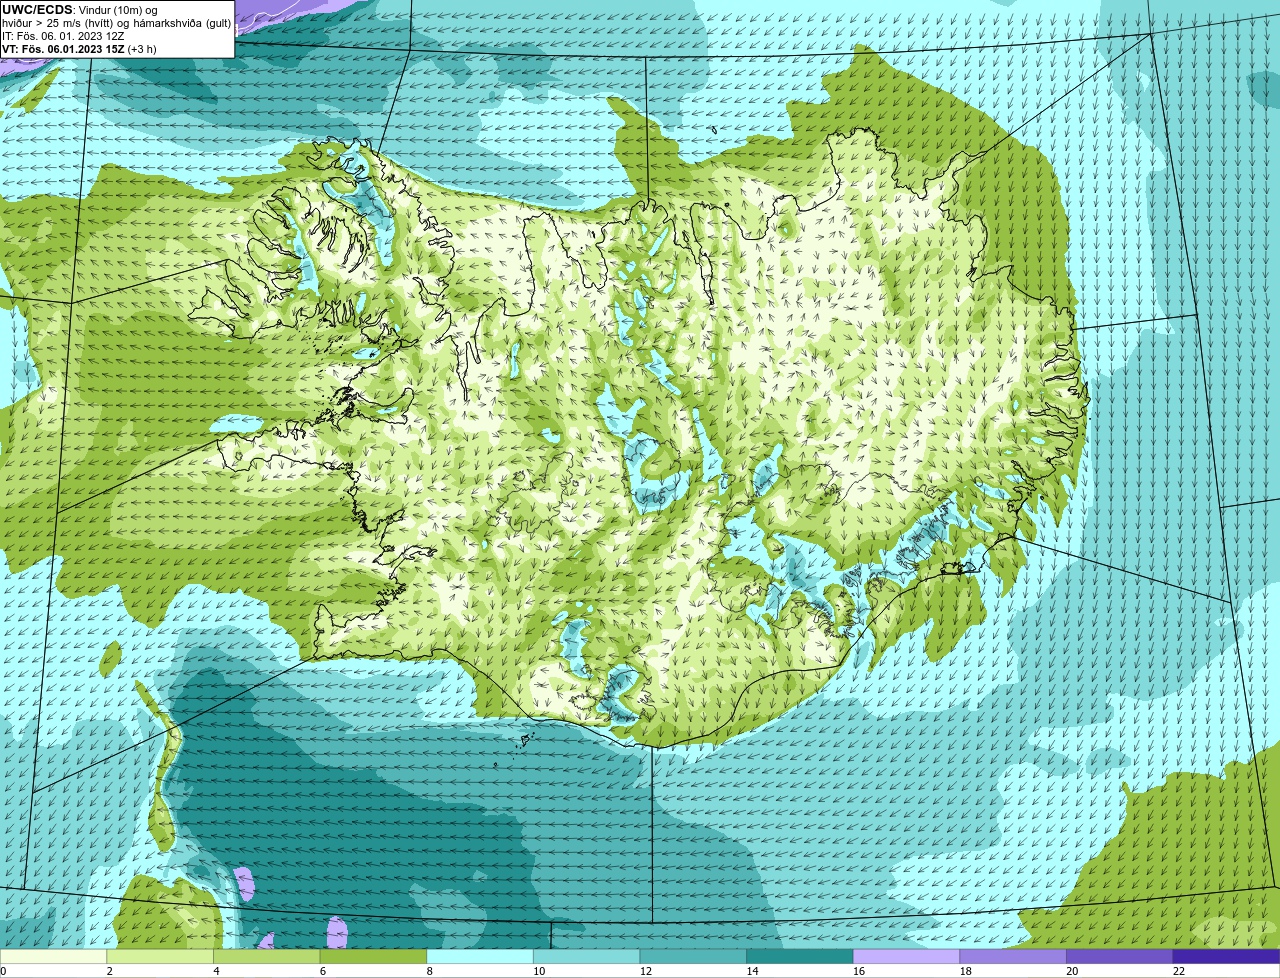The image size is (1280, 978).
Task: Click the legend scale label '10'
Action: 539,971
